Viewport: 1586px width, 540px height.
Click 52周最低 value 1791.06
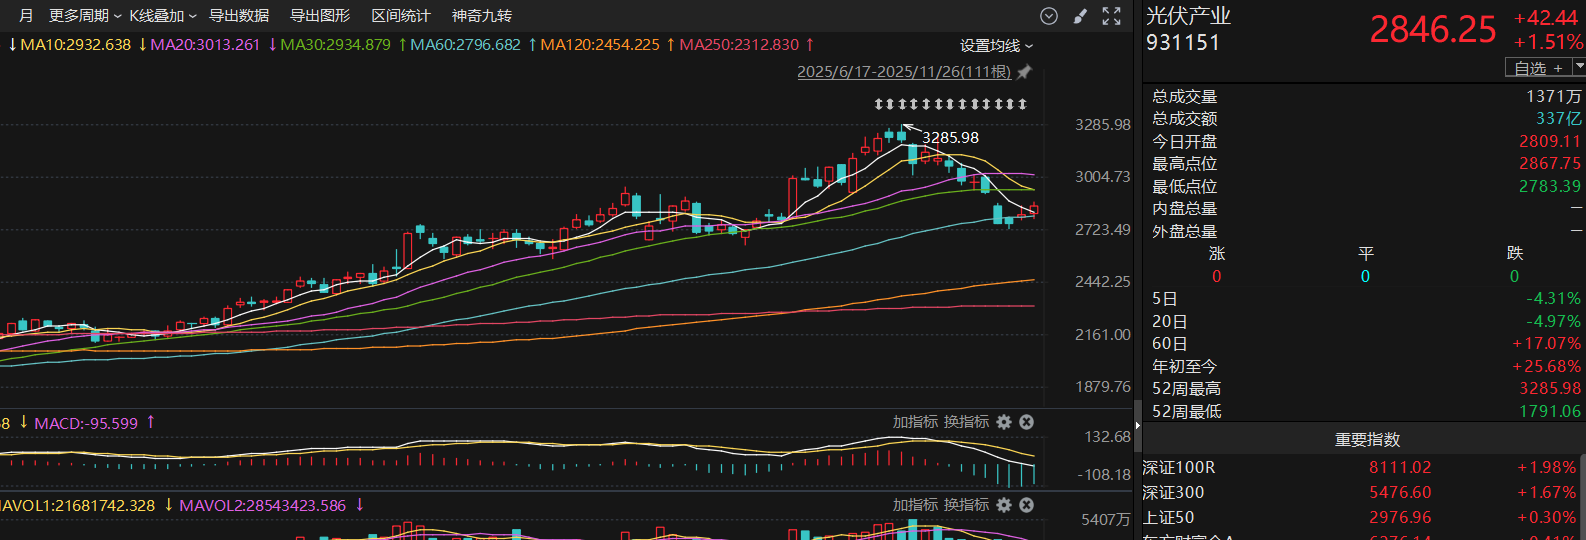pos(1550,411)
